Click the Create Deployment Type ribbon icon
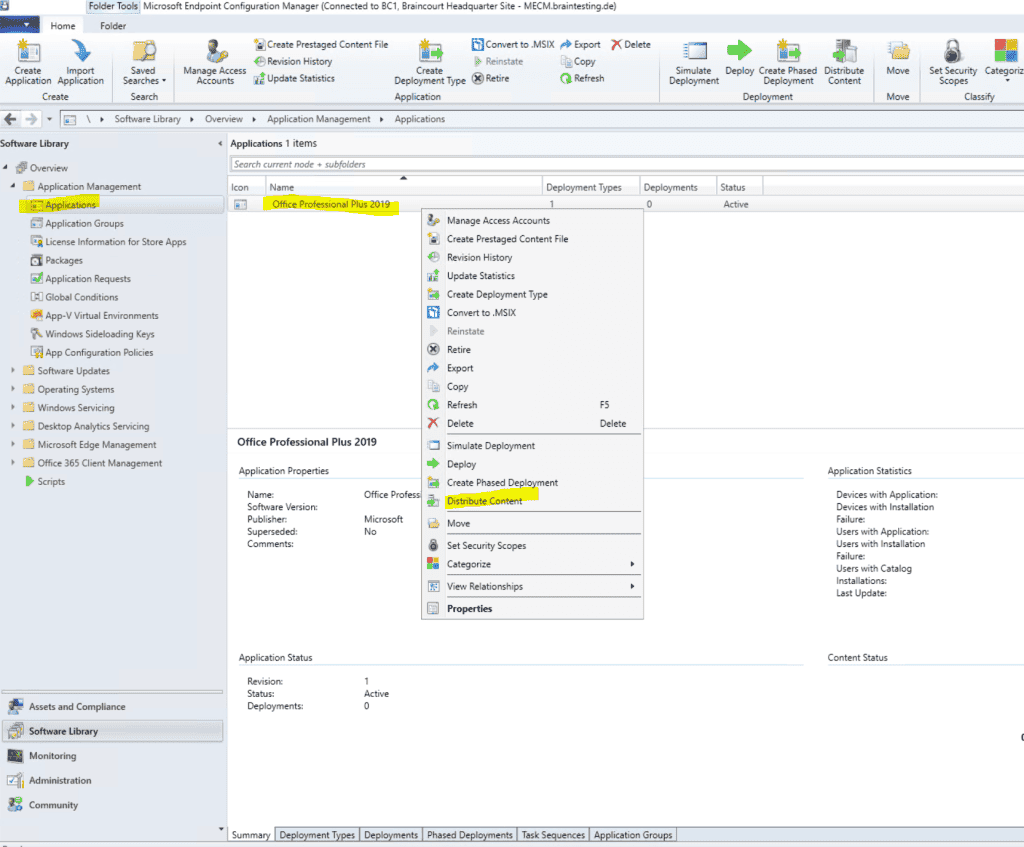The width and height of the screenshot is (1024, 847). tap(430, 60)
